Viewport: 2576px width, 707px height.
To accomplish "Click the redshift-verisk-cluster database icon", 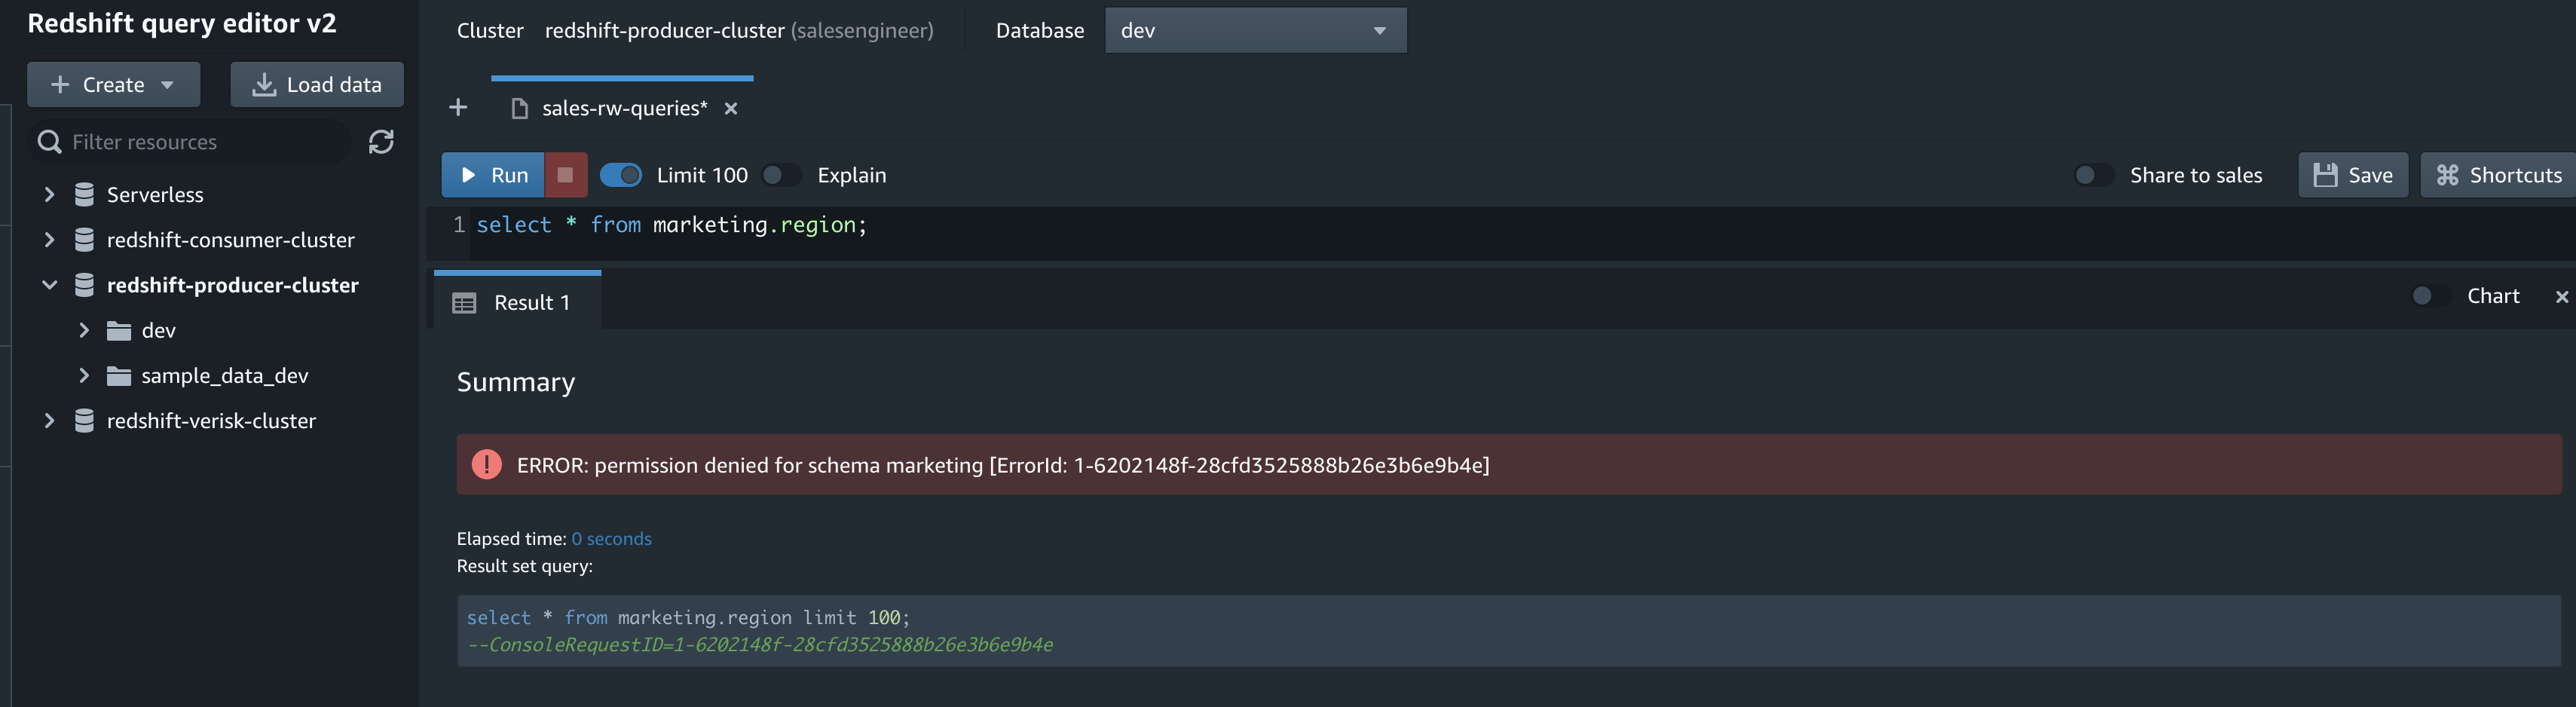I will pos(84,421).
